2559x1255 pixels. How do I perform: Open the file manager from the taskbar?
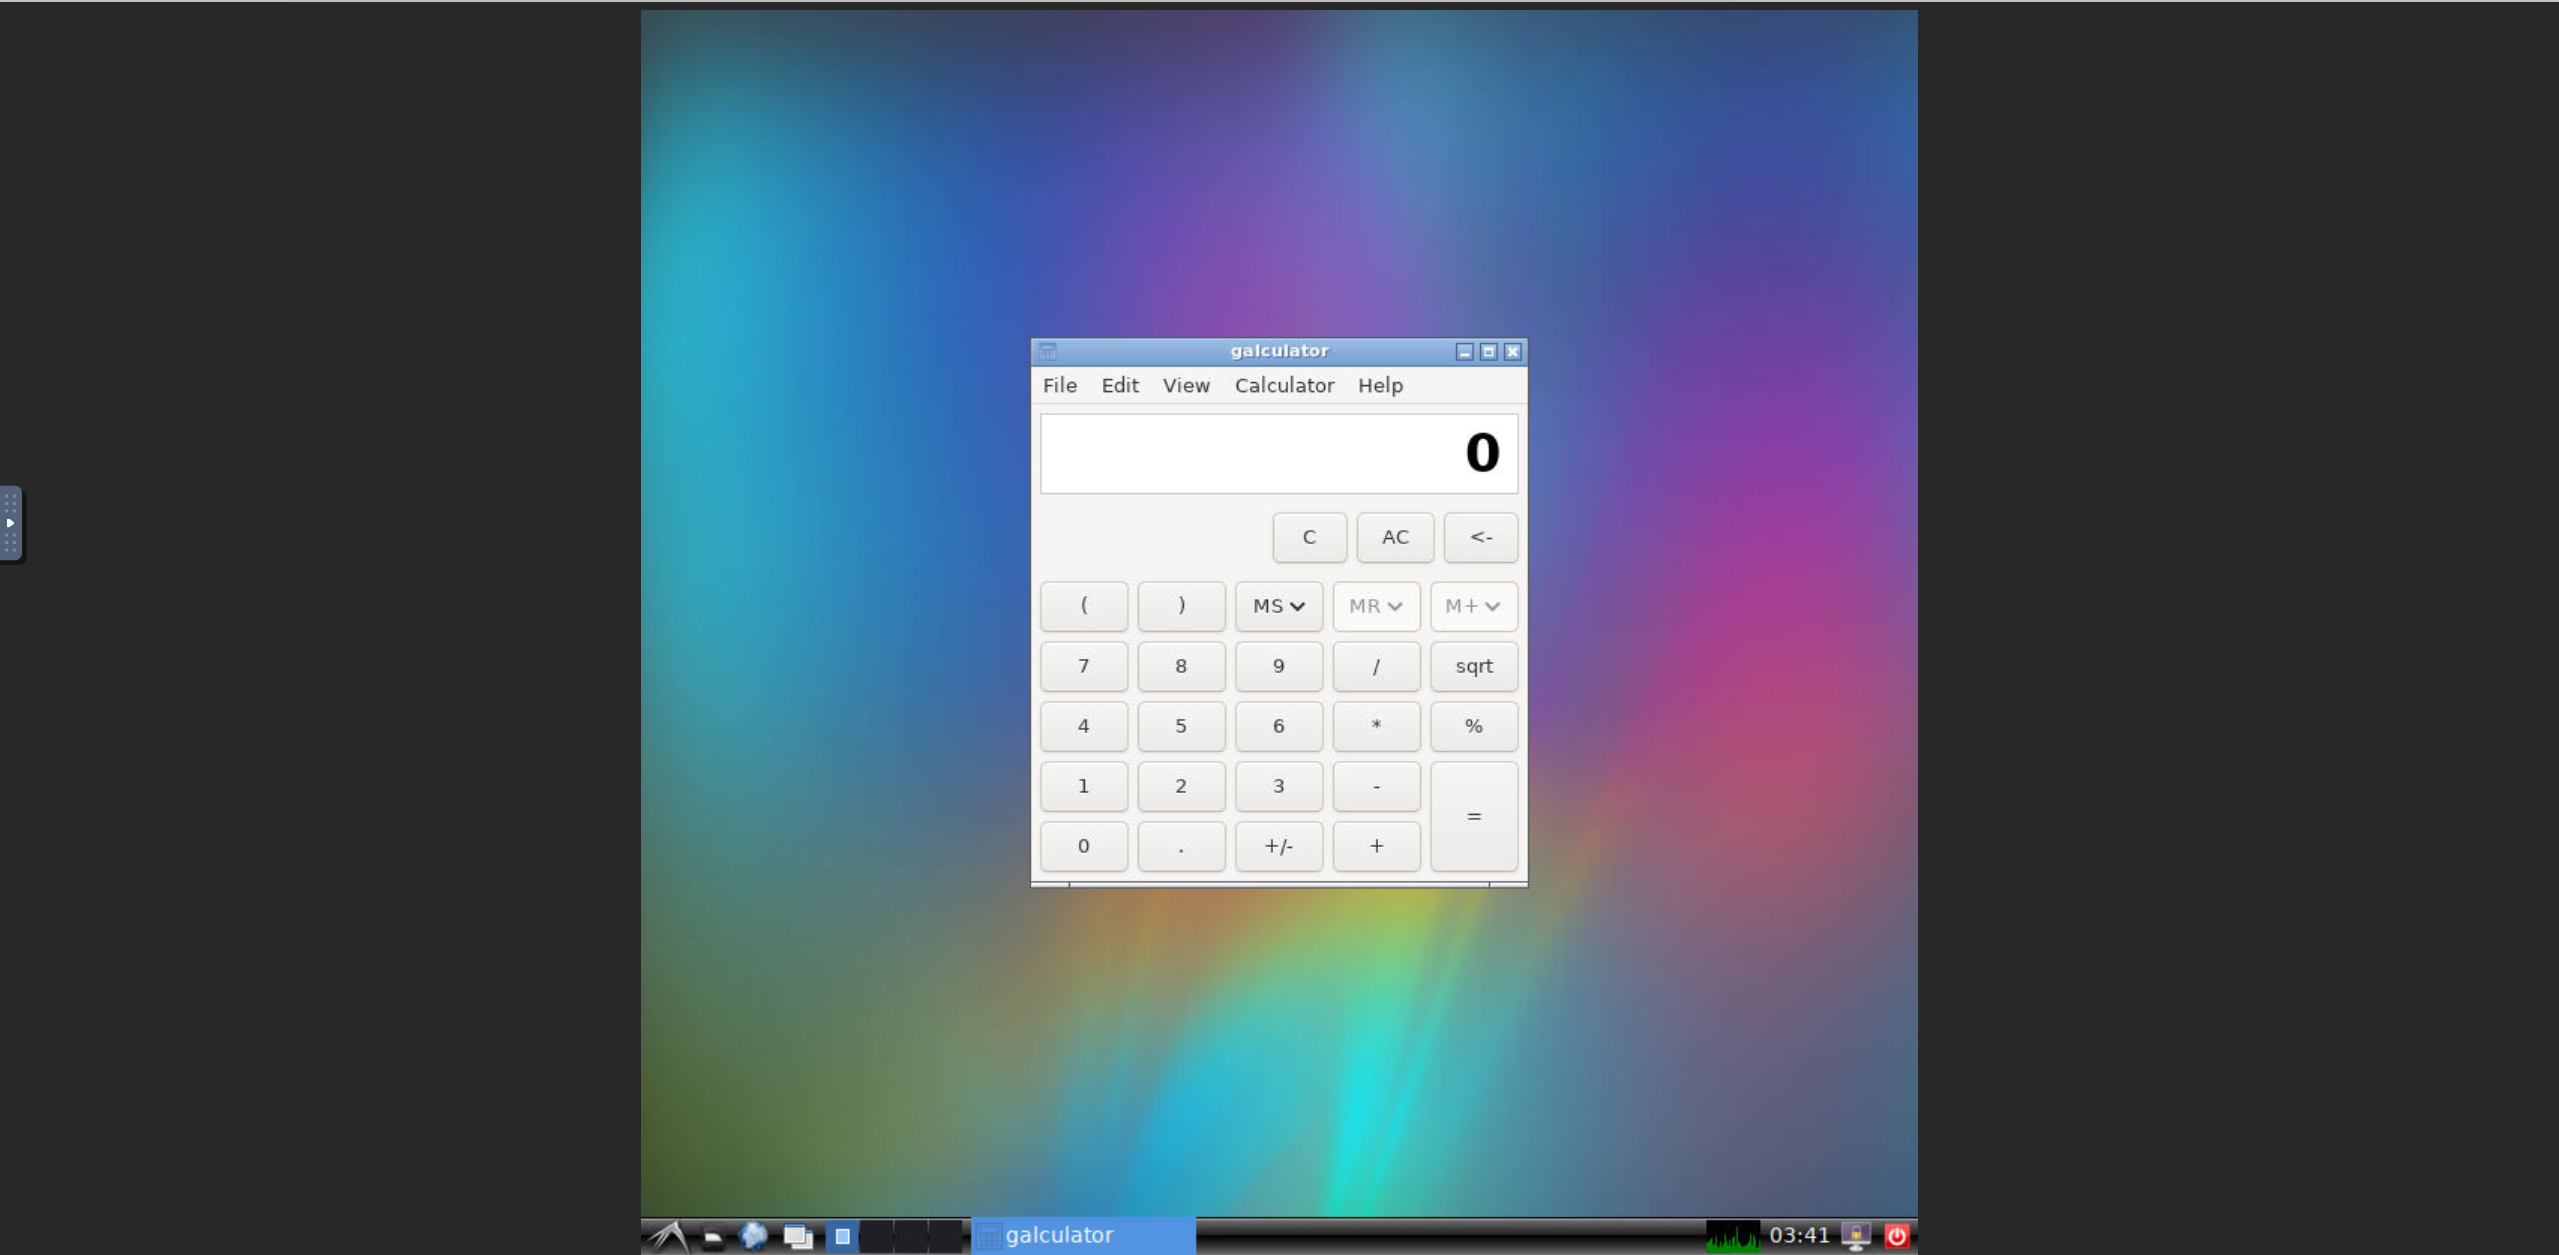(x=712, y=1236)
